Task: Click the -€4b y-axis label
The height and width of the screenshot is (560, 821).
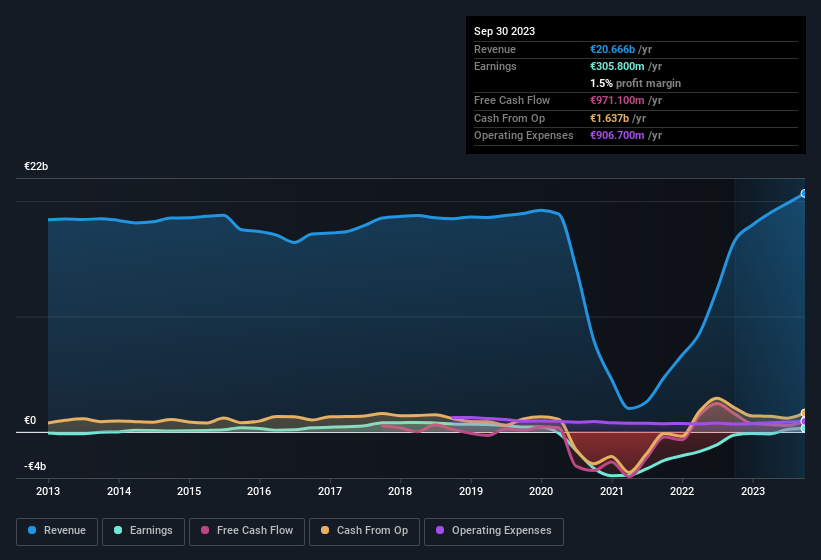Action: pyautogui.click(x=35, y=466)
